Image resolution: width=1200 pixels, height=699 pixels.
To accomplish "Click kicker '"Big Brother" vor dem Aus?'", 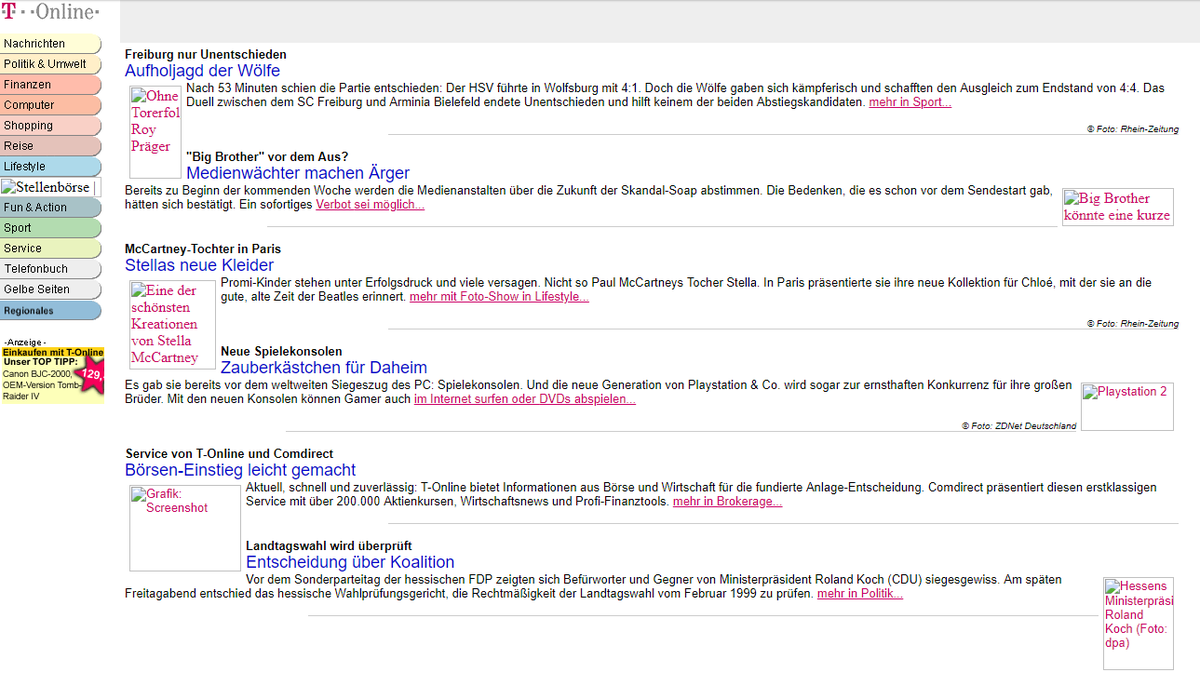I will (267, 157).
